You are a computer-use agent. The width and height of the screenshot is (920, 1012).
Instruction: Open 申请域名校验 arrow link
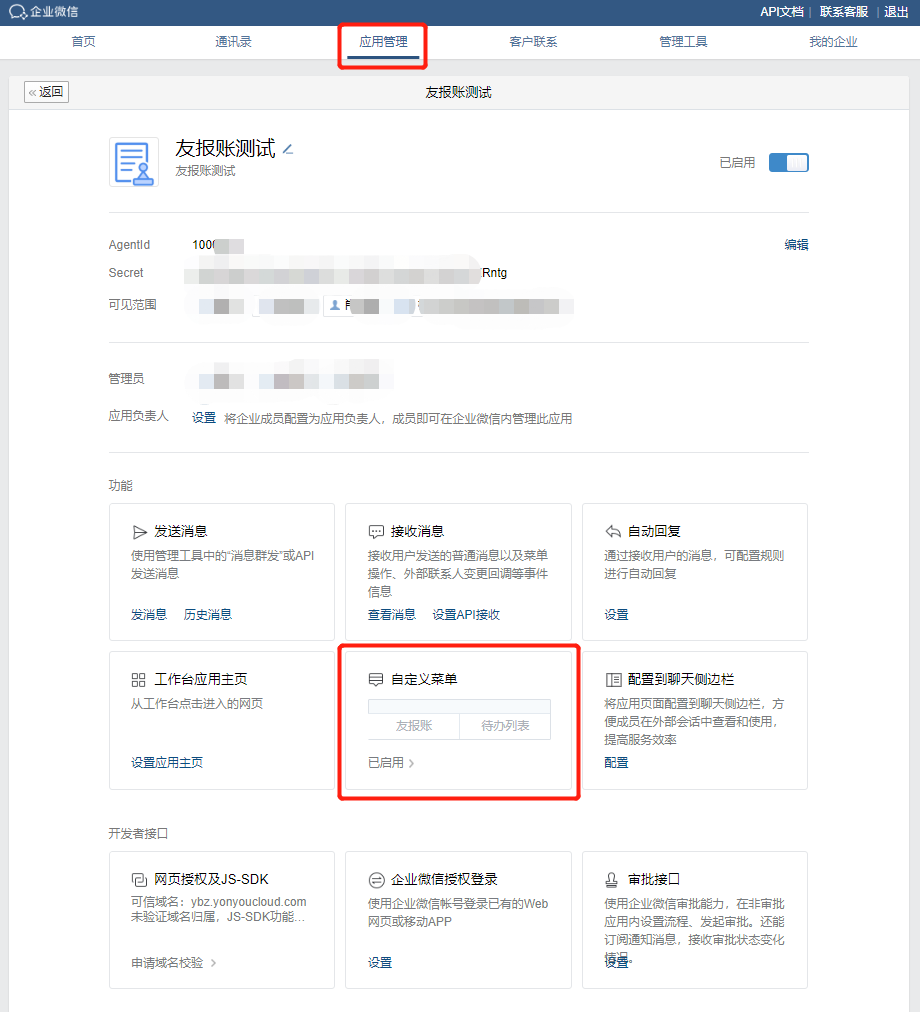coord(213,963)
